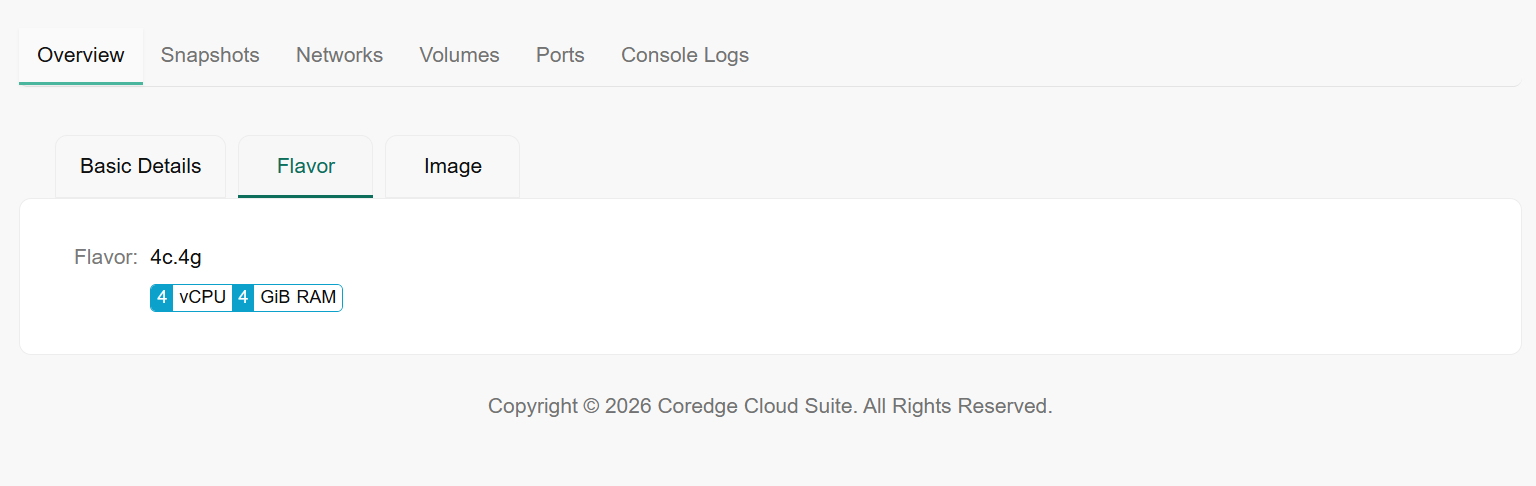Click the word Copyright in the footer
The height and width of the screenshot is (486, 1536).
532,406
